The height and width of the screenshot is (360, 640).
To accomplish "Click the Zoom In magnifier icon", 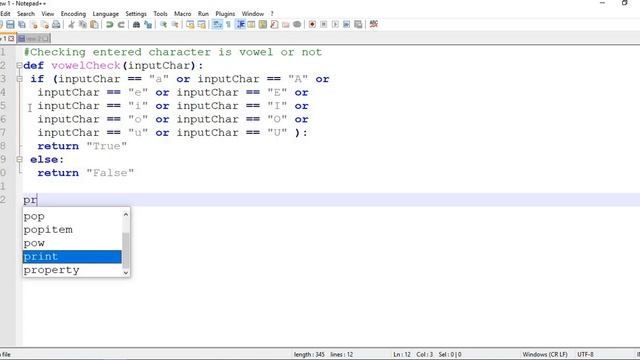I will click(x=163, y=24).
